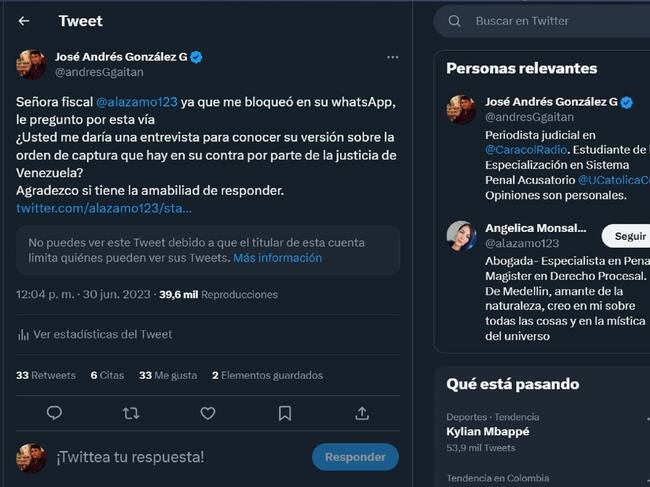
Task: Select the Kylian Mbappé trending topic
Action: [487, 432]
